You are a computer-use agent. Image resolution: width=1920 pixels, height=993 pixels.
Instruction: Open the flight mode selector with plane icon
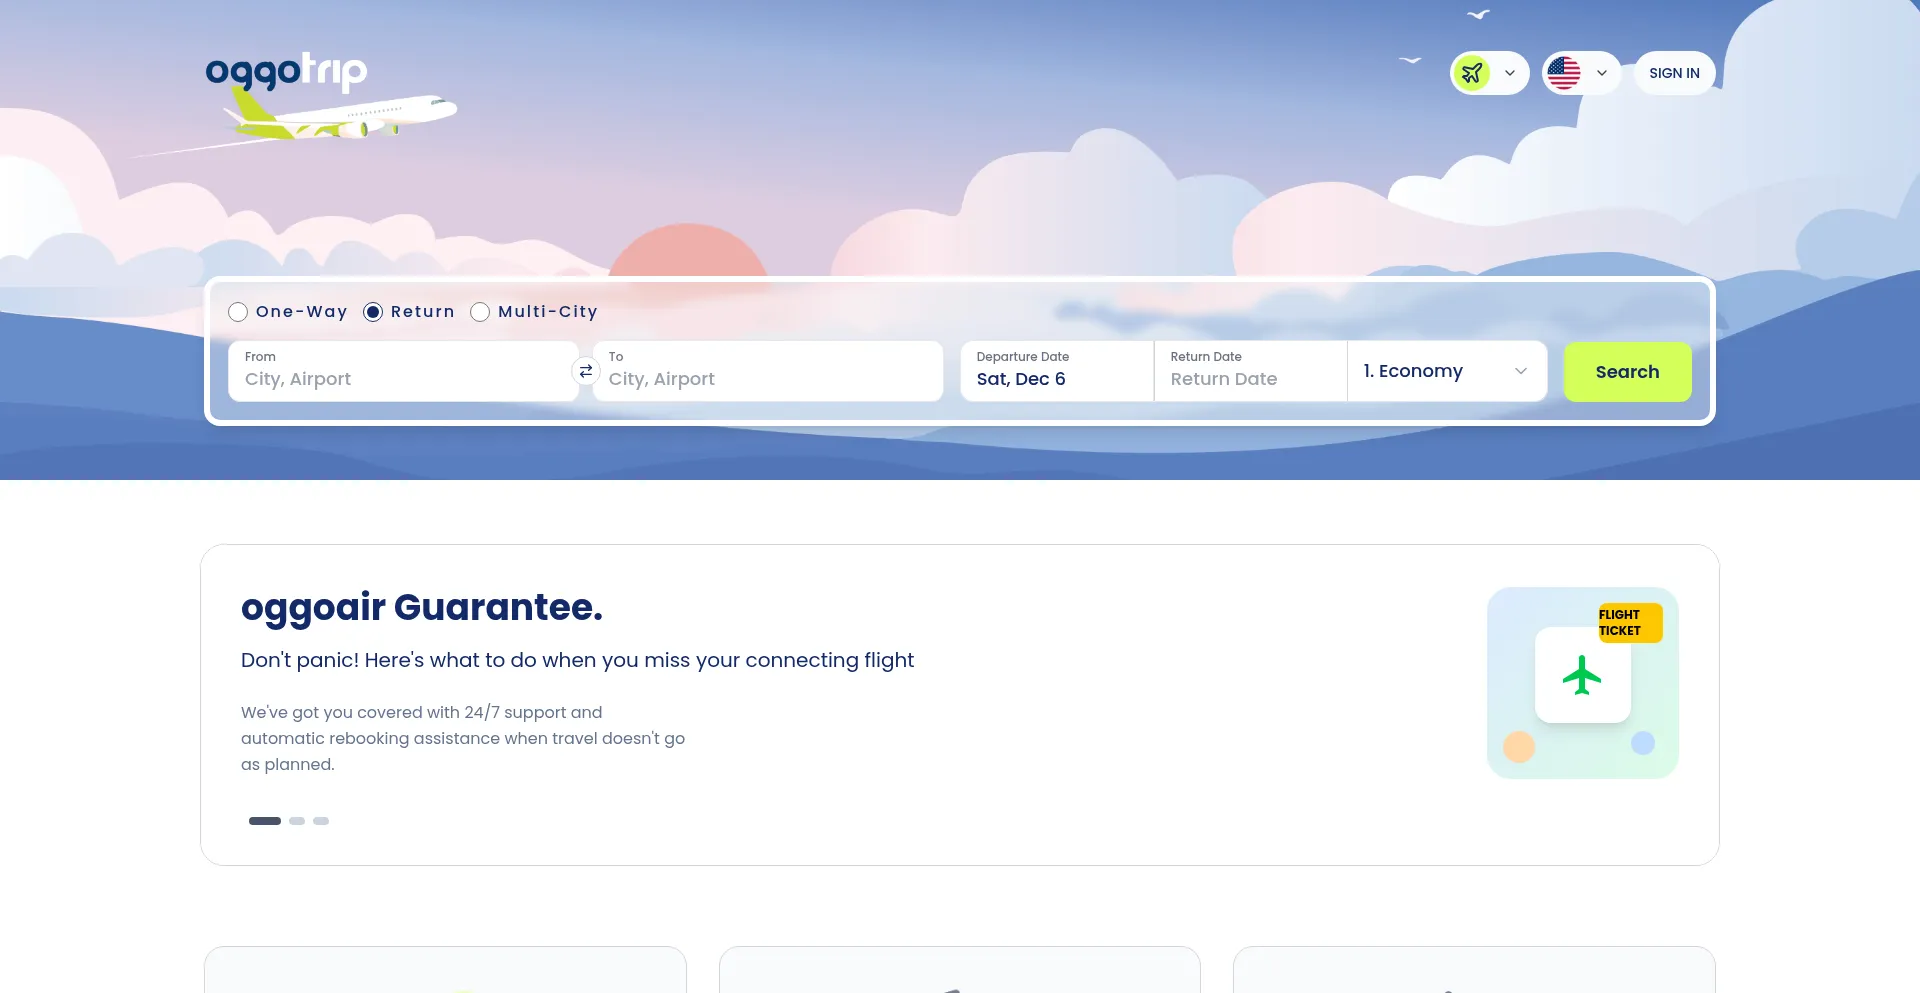[x=1489, y=73]
